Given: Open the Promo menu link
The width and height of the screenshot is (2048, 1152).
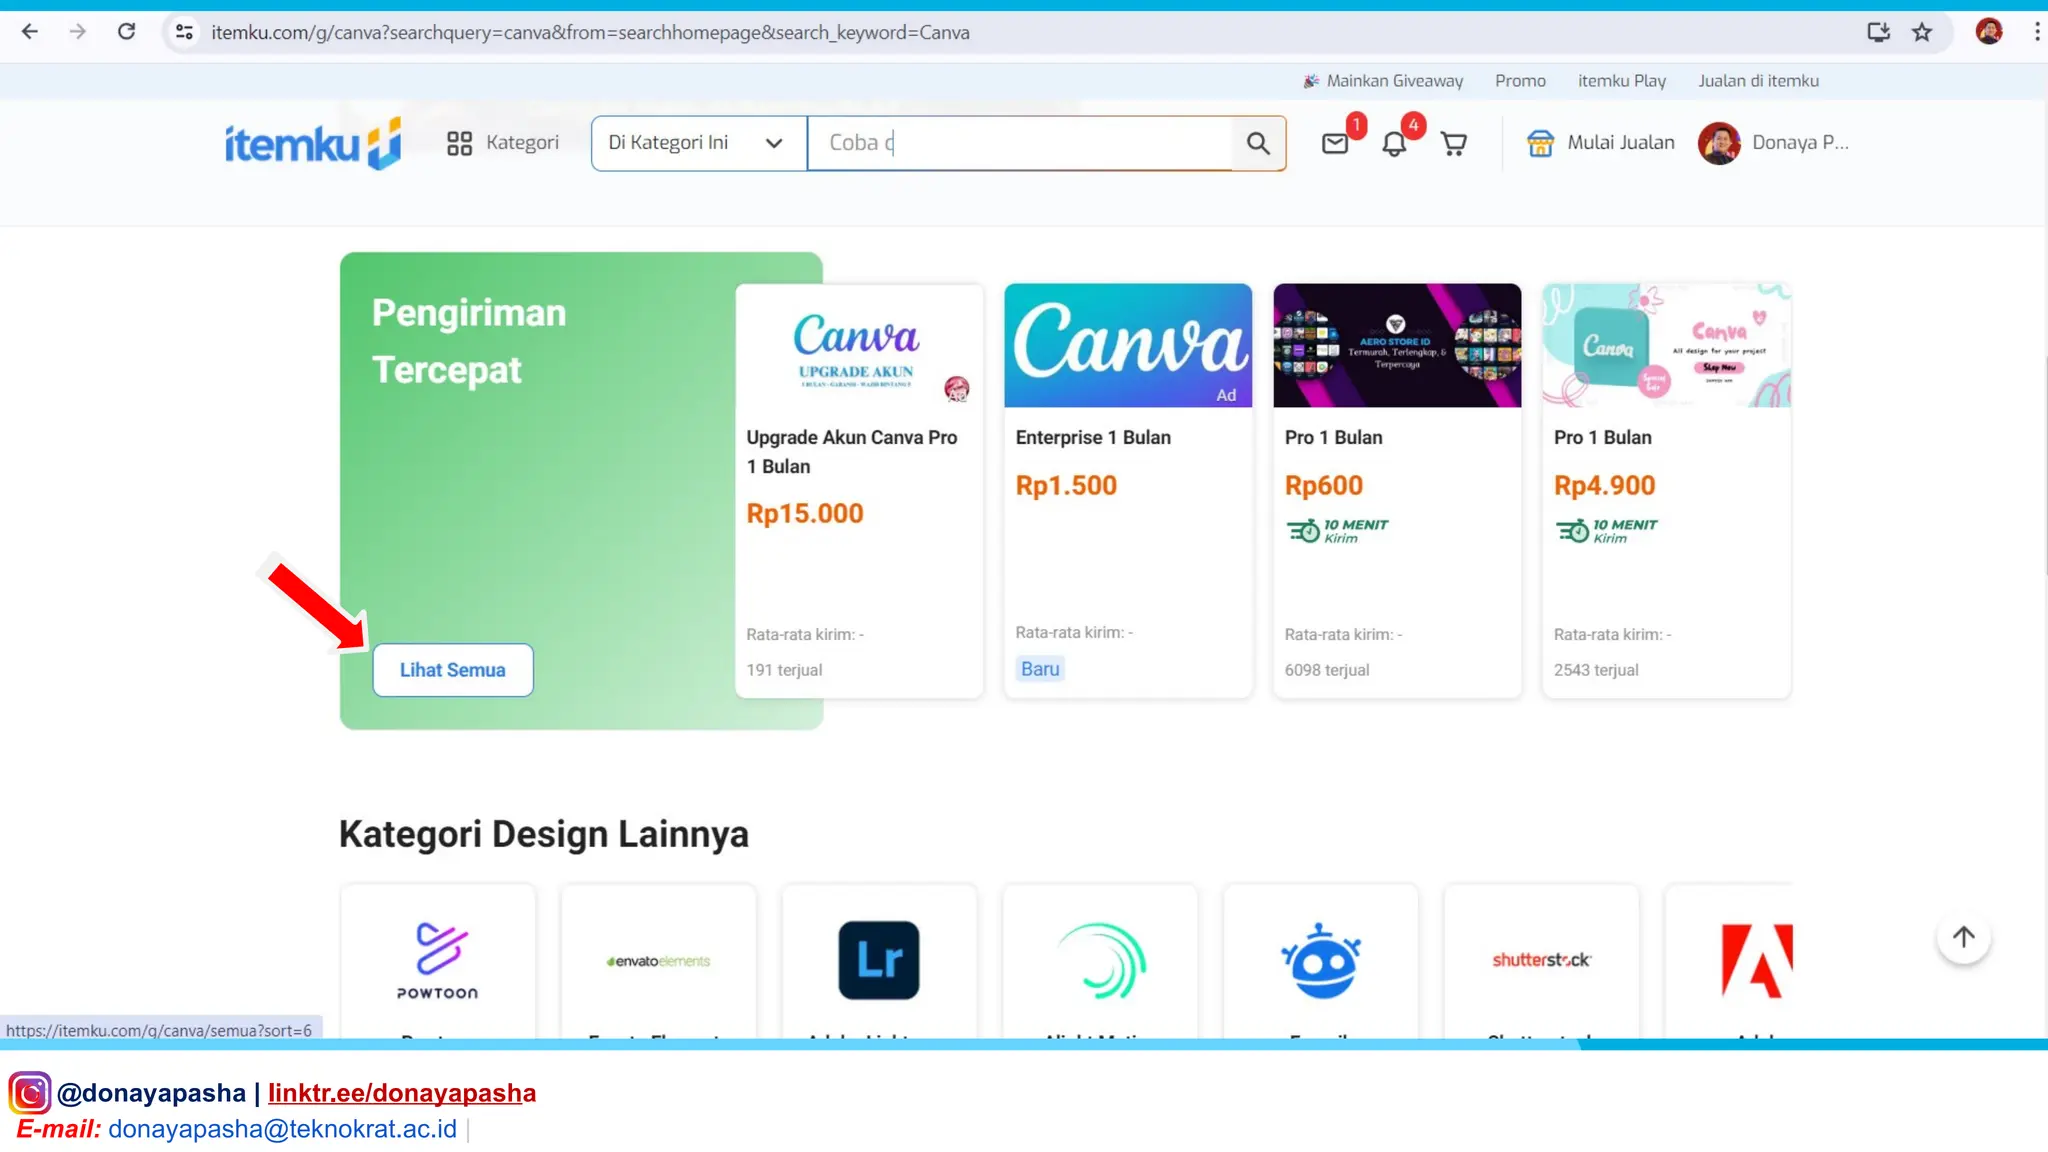Looking at the screenshot, I should [x=1520, y=81].
